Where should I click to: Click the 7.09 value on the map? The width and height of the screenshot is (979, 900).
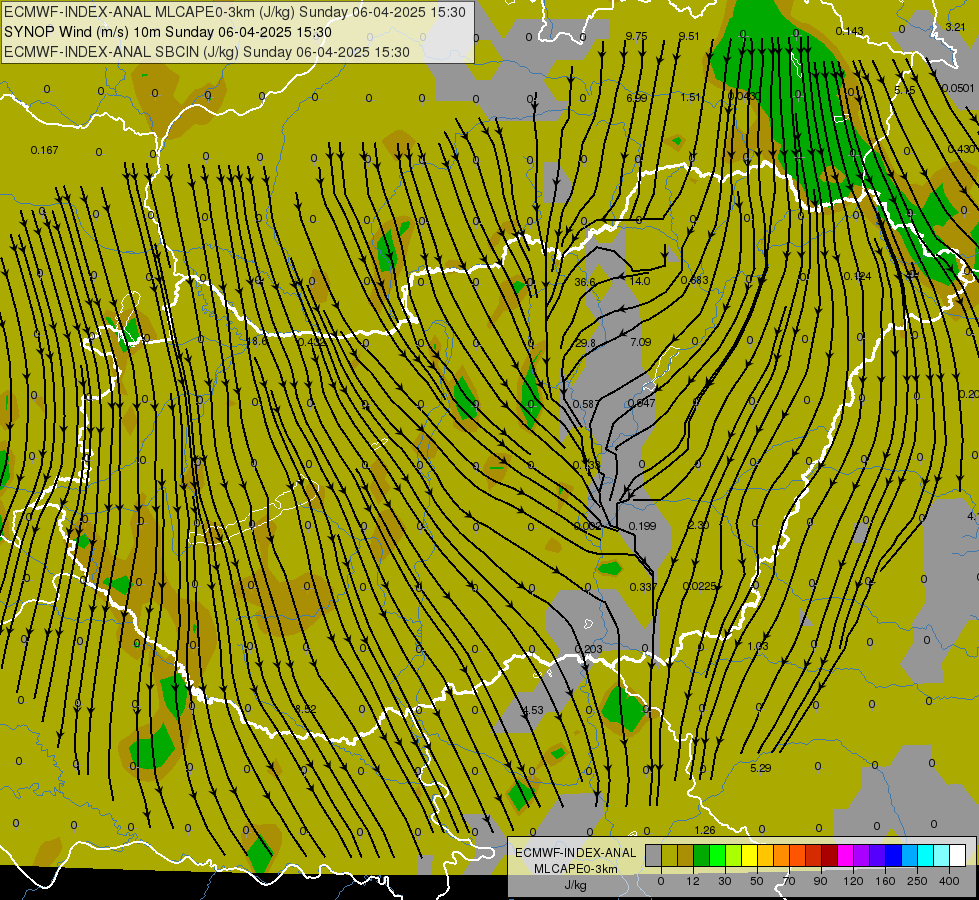(641, 342)
